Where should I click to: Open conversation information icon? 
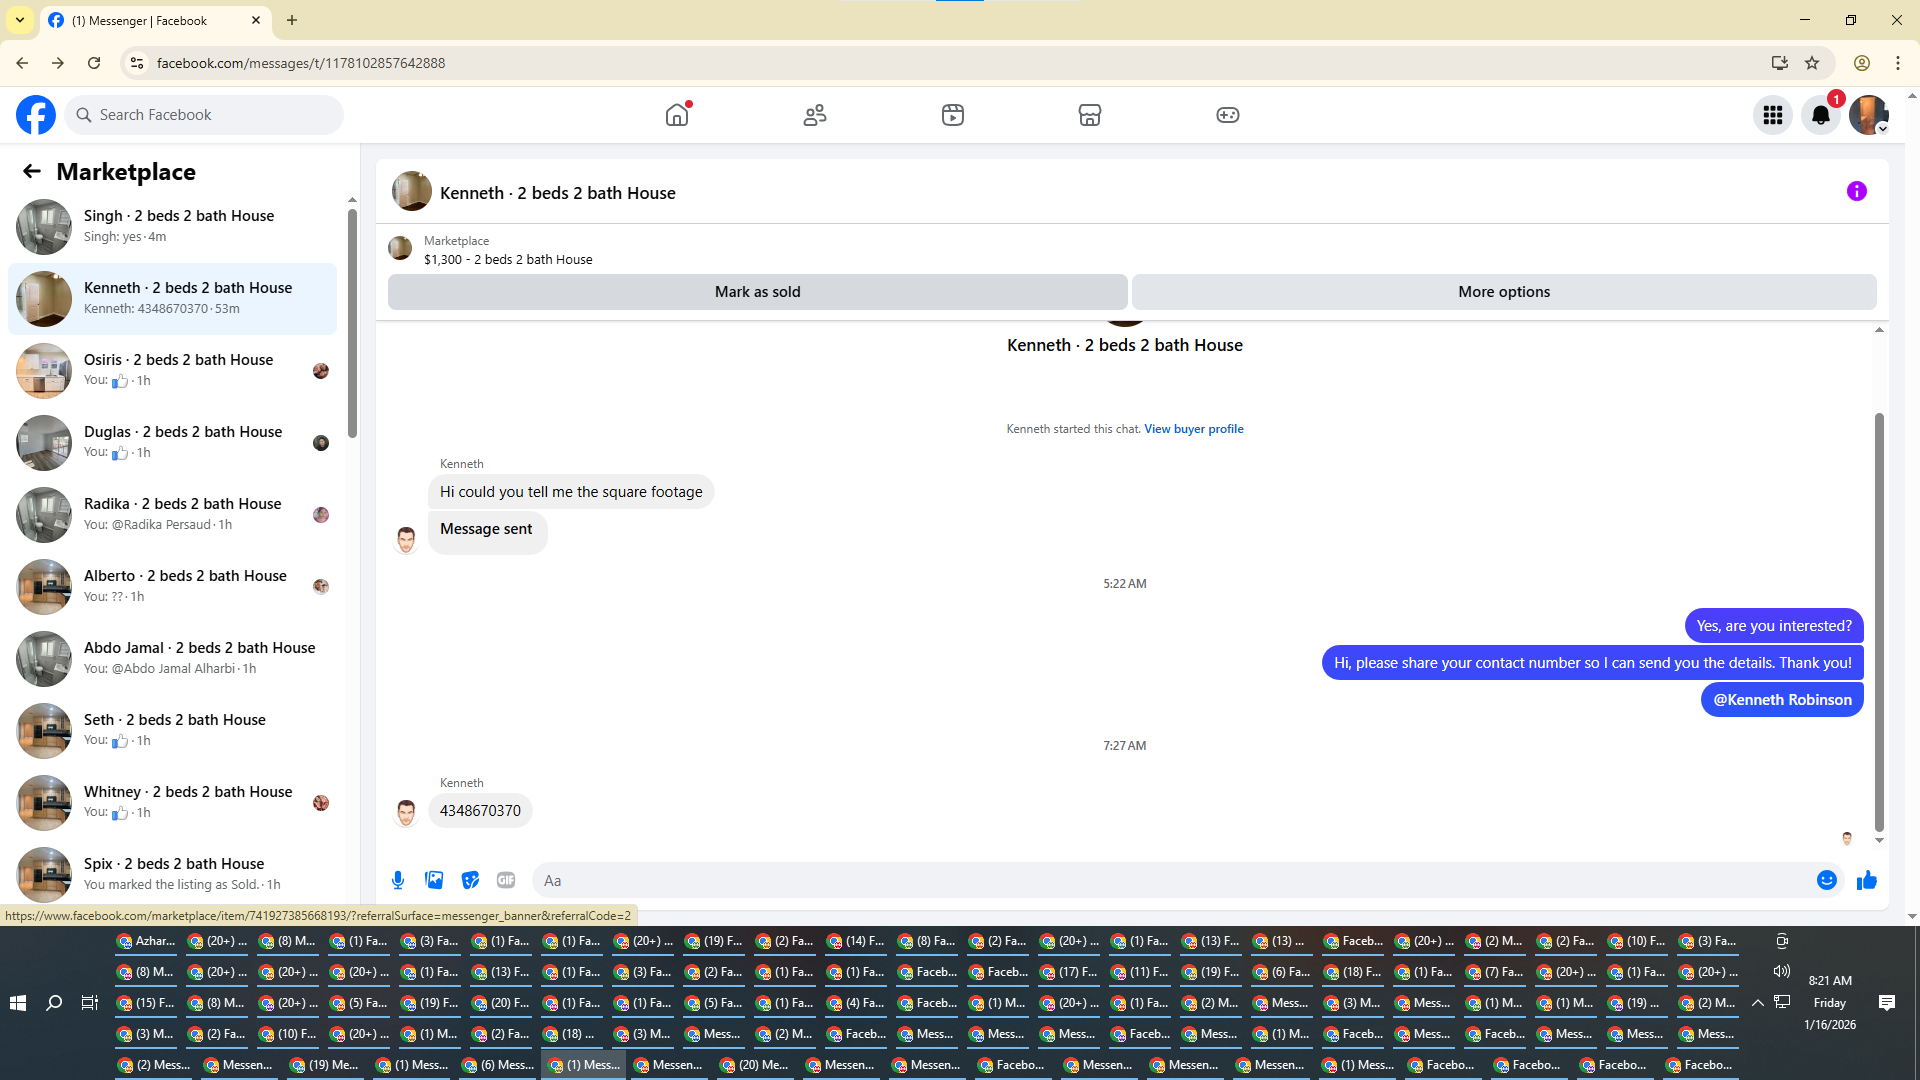pyautogui.click(x=1856, y=191)
